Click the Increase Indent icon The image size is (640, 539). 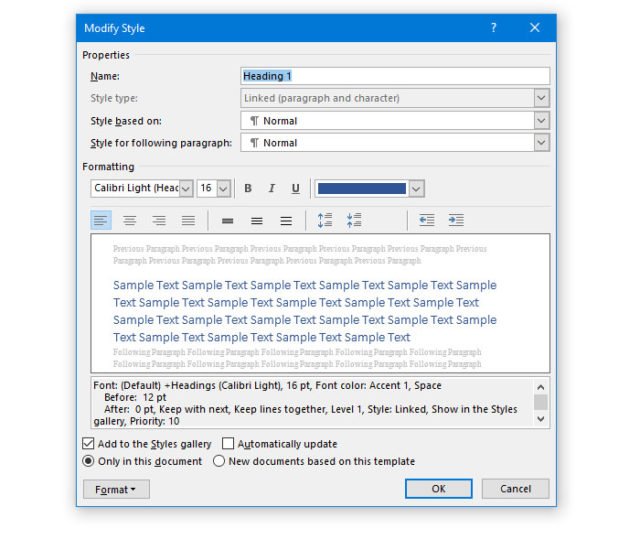click(x=456, y=220)
